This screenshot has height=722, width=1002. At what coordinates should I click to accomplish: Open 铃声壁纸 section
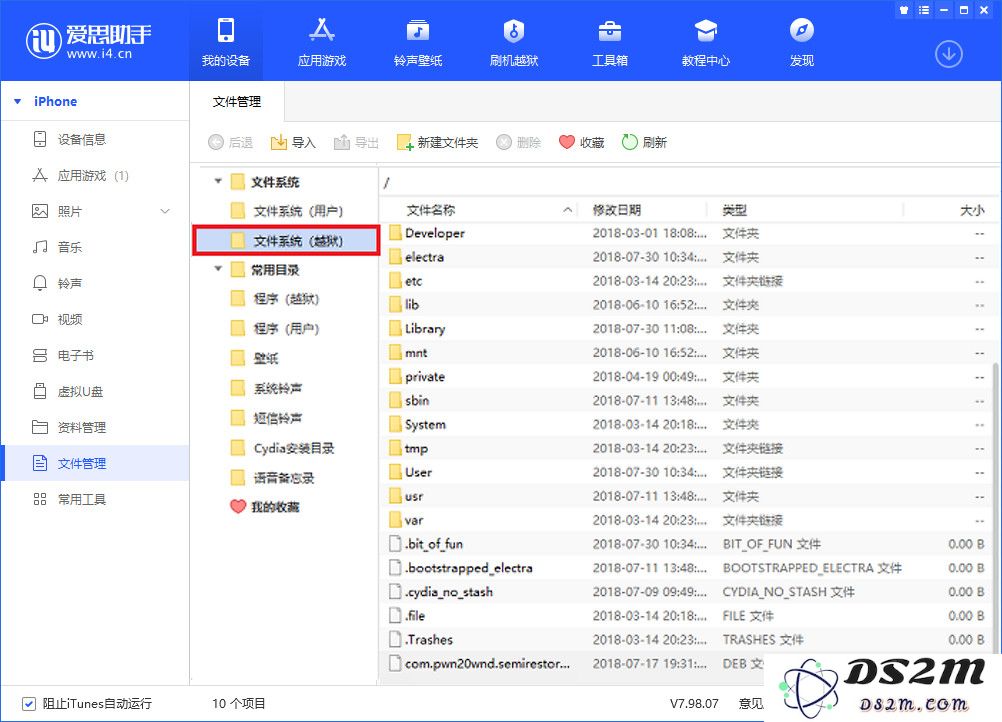tap(418, 42)
